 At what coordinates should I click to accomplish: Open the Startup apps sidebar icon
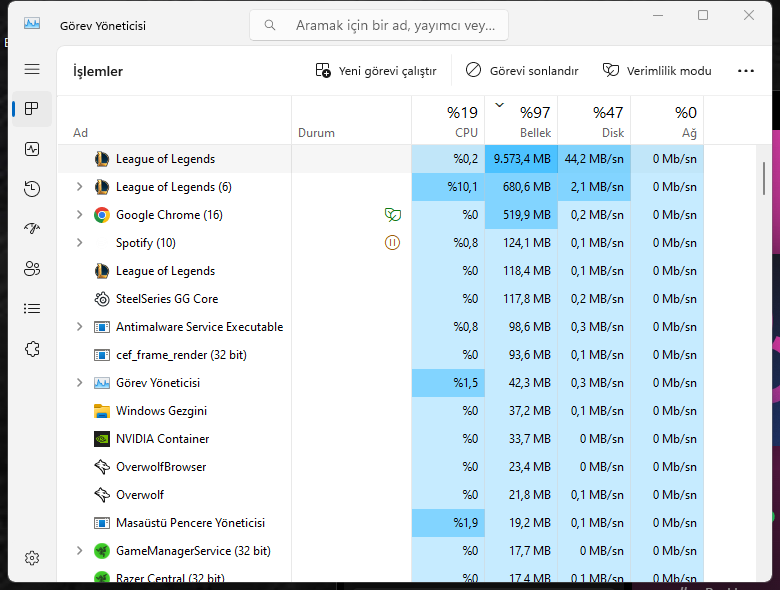tap(32, 228)
